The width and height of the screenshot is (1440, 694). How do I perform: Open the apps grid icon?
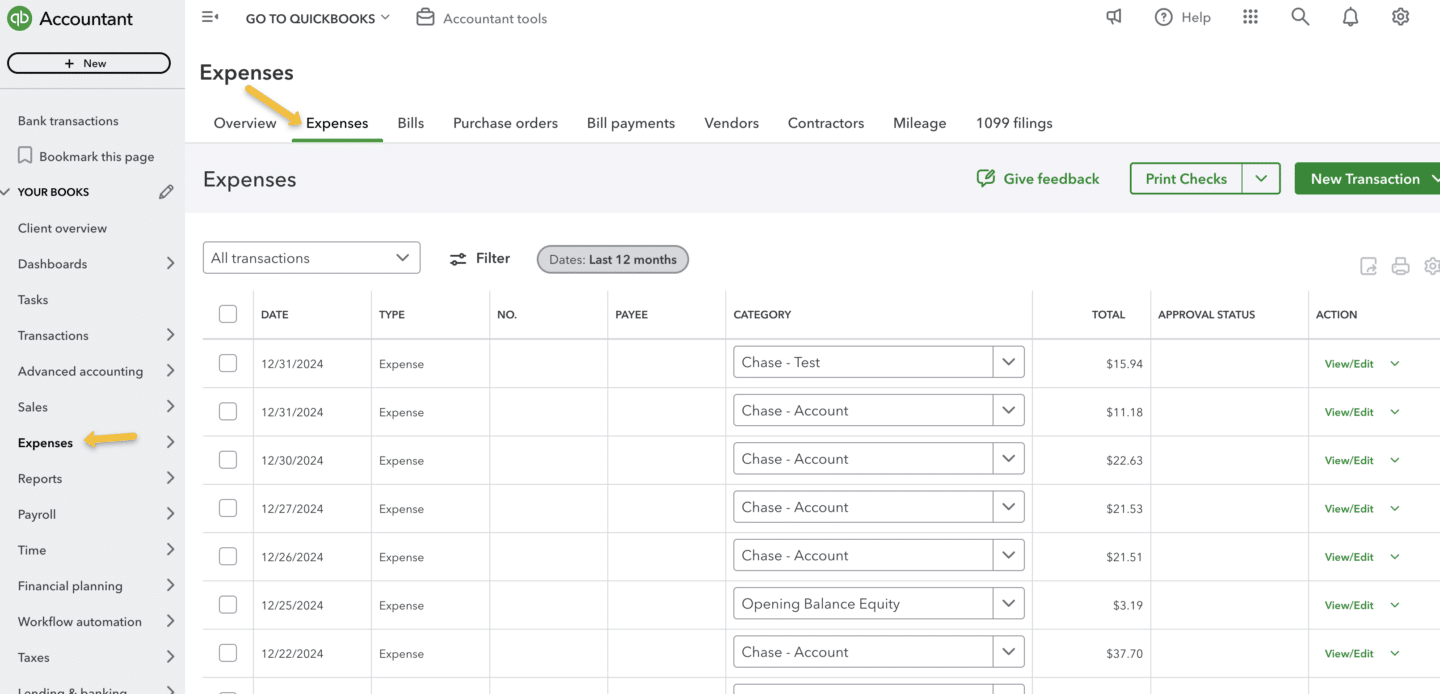click(1250, 17)
